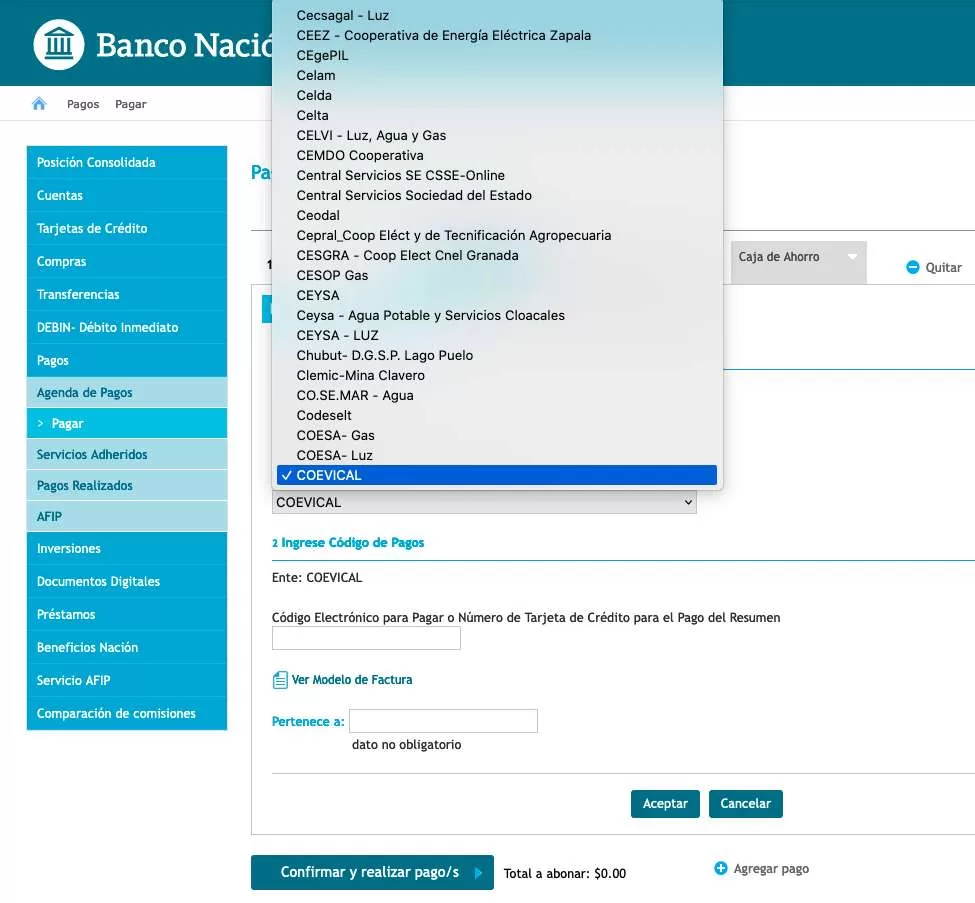Click the checked COEVICAL option

497,475
